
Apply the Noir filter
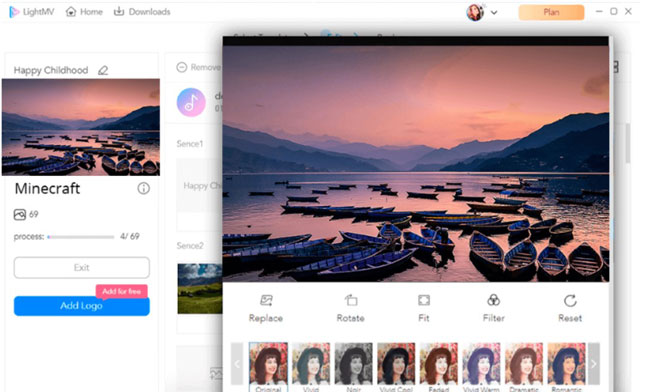[354, 364]
